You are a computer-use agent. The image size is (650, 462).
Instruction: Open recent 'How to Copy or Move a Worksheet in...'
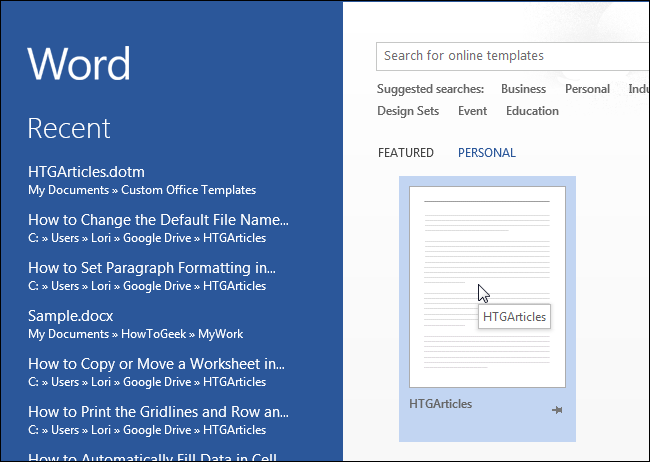point(156,364)
